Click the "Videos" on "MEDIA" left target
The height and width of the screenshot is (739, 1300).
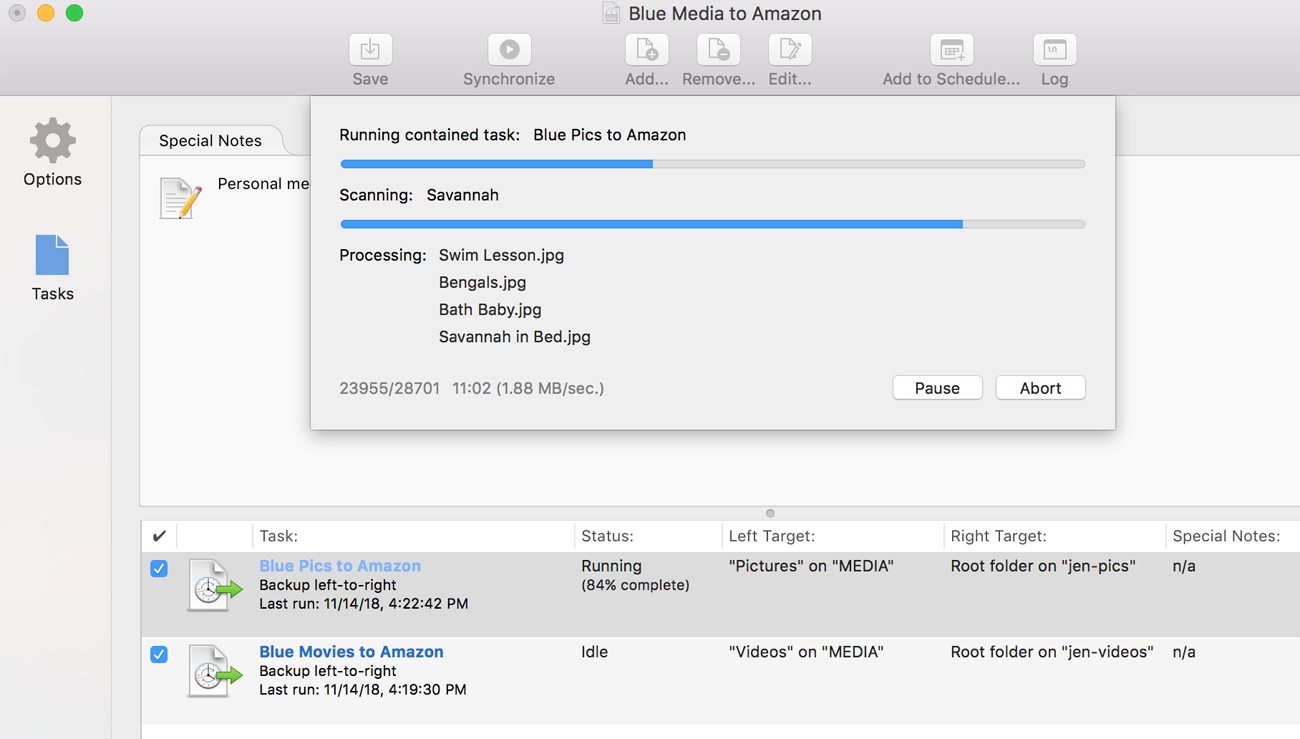pyautogui.click(x=806, y=652)
